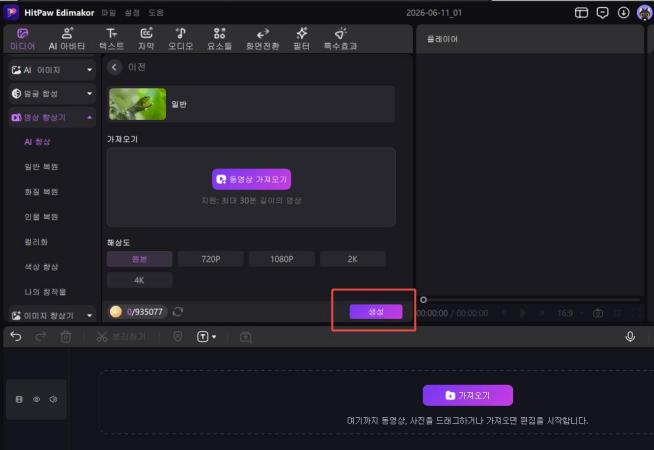Select the 1080P resolution option
Screen dimensions: 654x450
point(282,259)
